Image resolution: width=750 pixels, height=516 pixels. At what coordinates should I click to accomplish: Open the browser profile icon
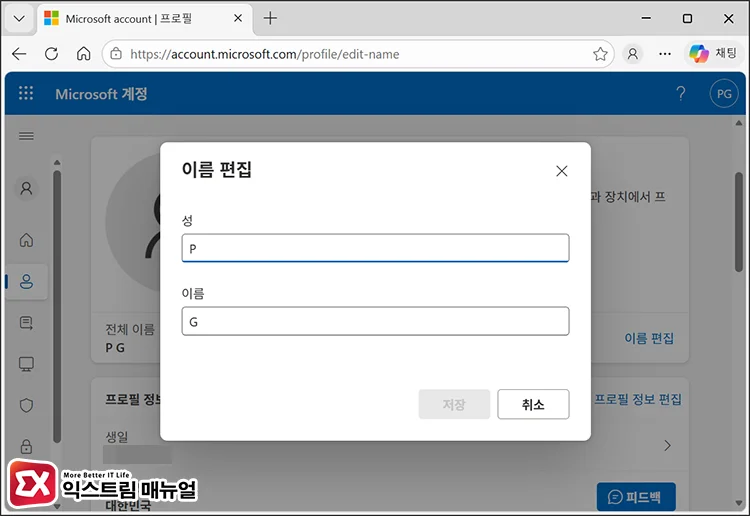(632, 54)
